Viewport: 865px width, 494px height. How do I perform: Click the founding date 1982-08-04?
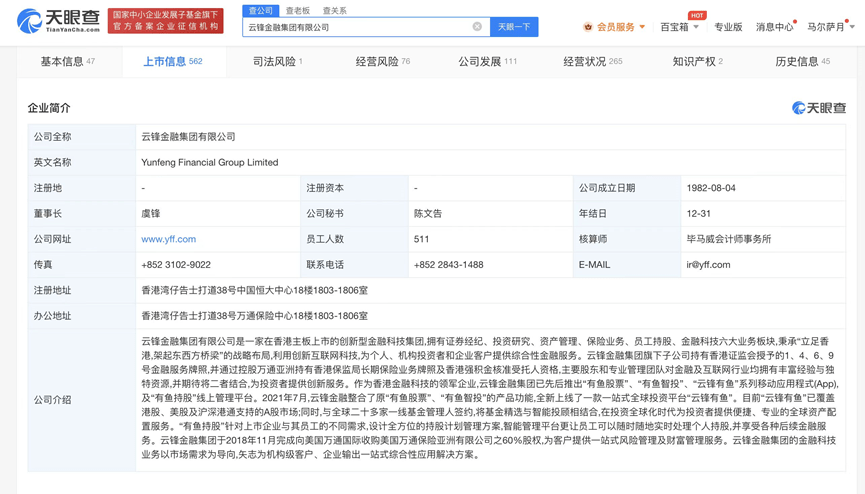click(x=711, y=188)
